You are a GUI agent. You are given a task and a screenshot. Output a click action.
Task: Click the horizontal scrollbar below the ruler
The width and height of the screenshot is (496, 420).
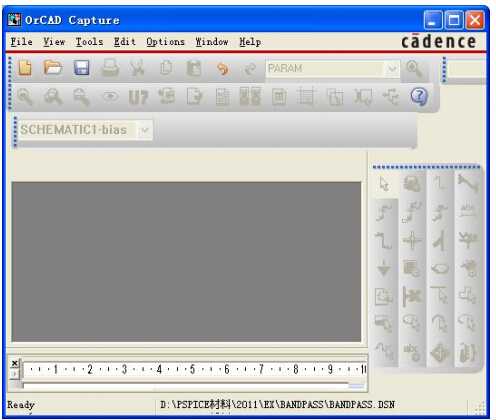click(194, 386)
